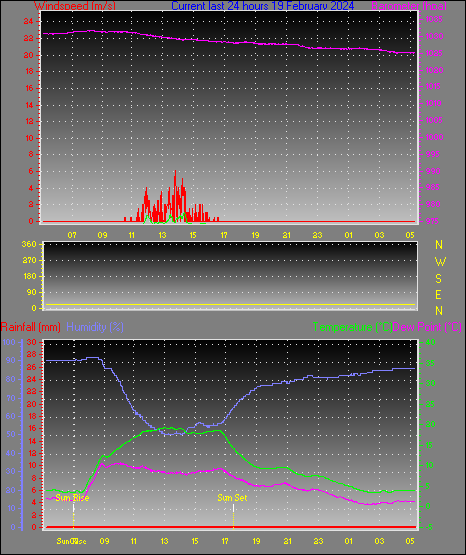Click the Dew Point (°C) legend label
Viewport: 466px width, 555px height.
pyautogui.click(x=427, y=327)
